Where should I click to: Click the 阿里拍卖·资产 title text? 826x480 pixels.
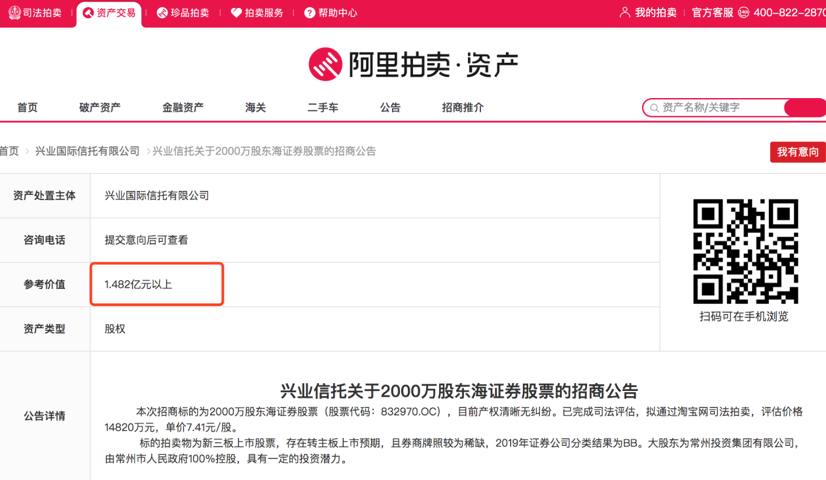tap(433, 65)
